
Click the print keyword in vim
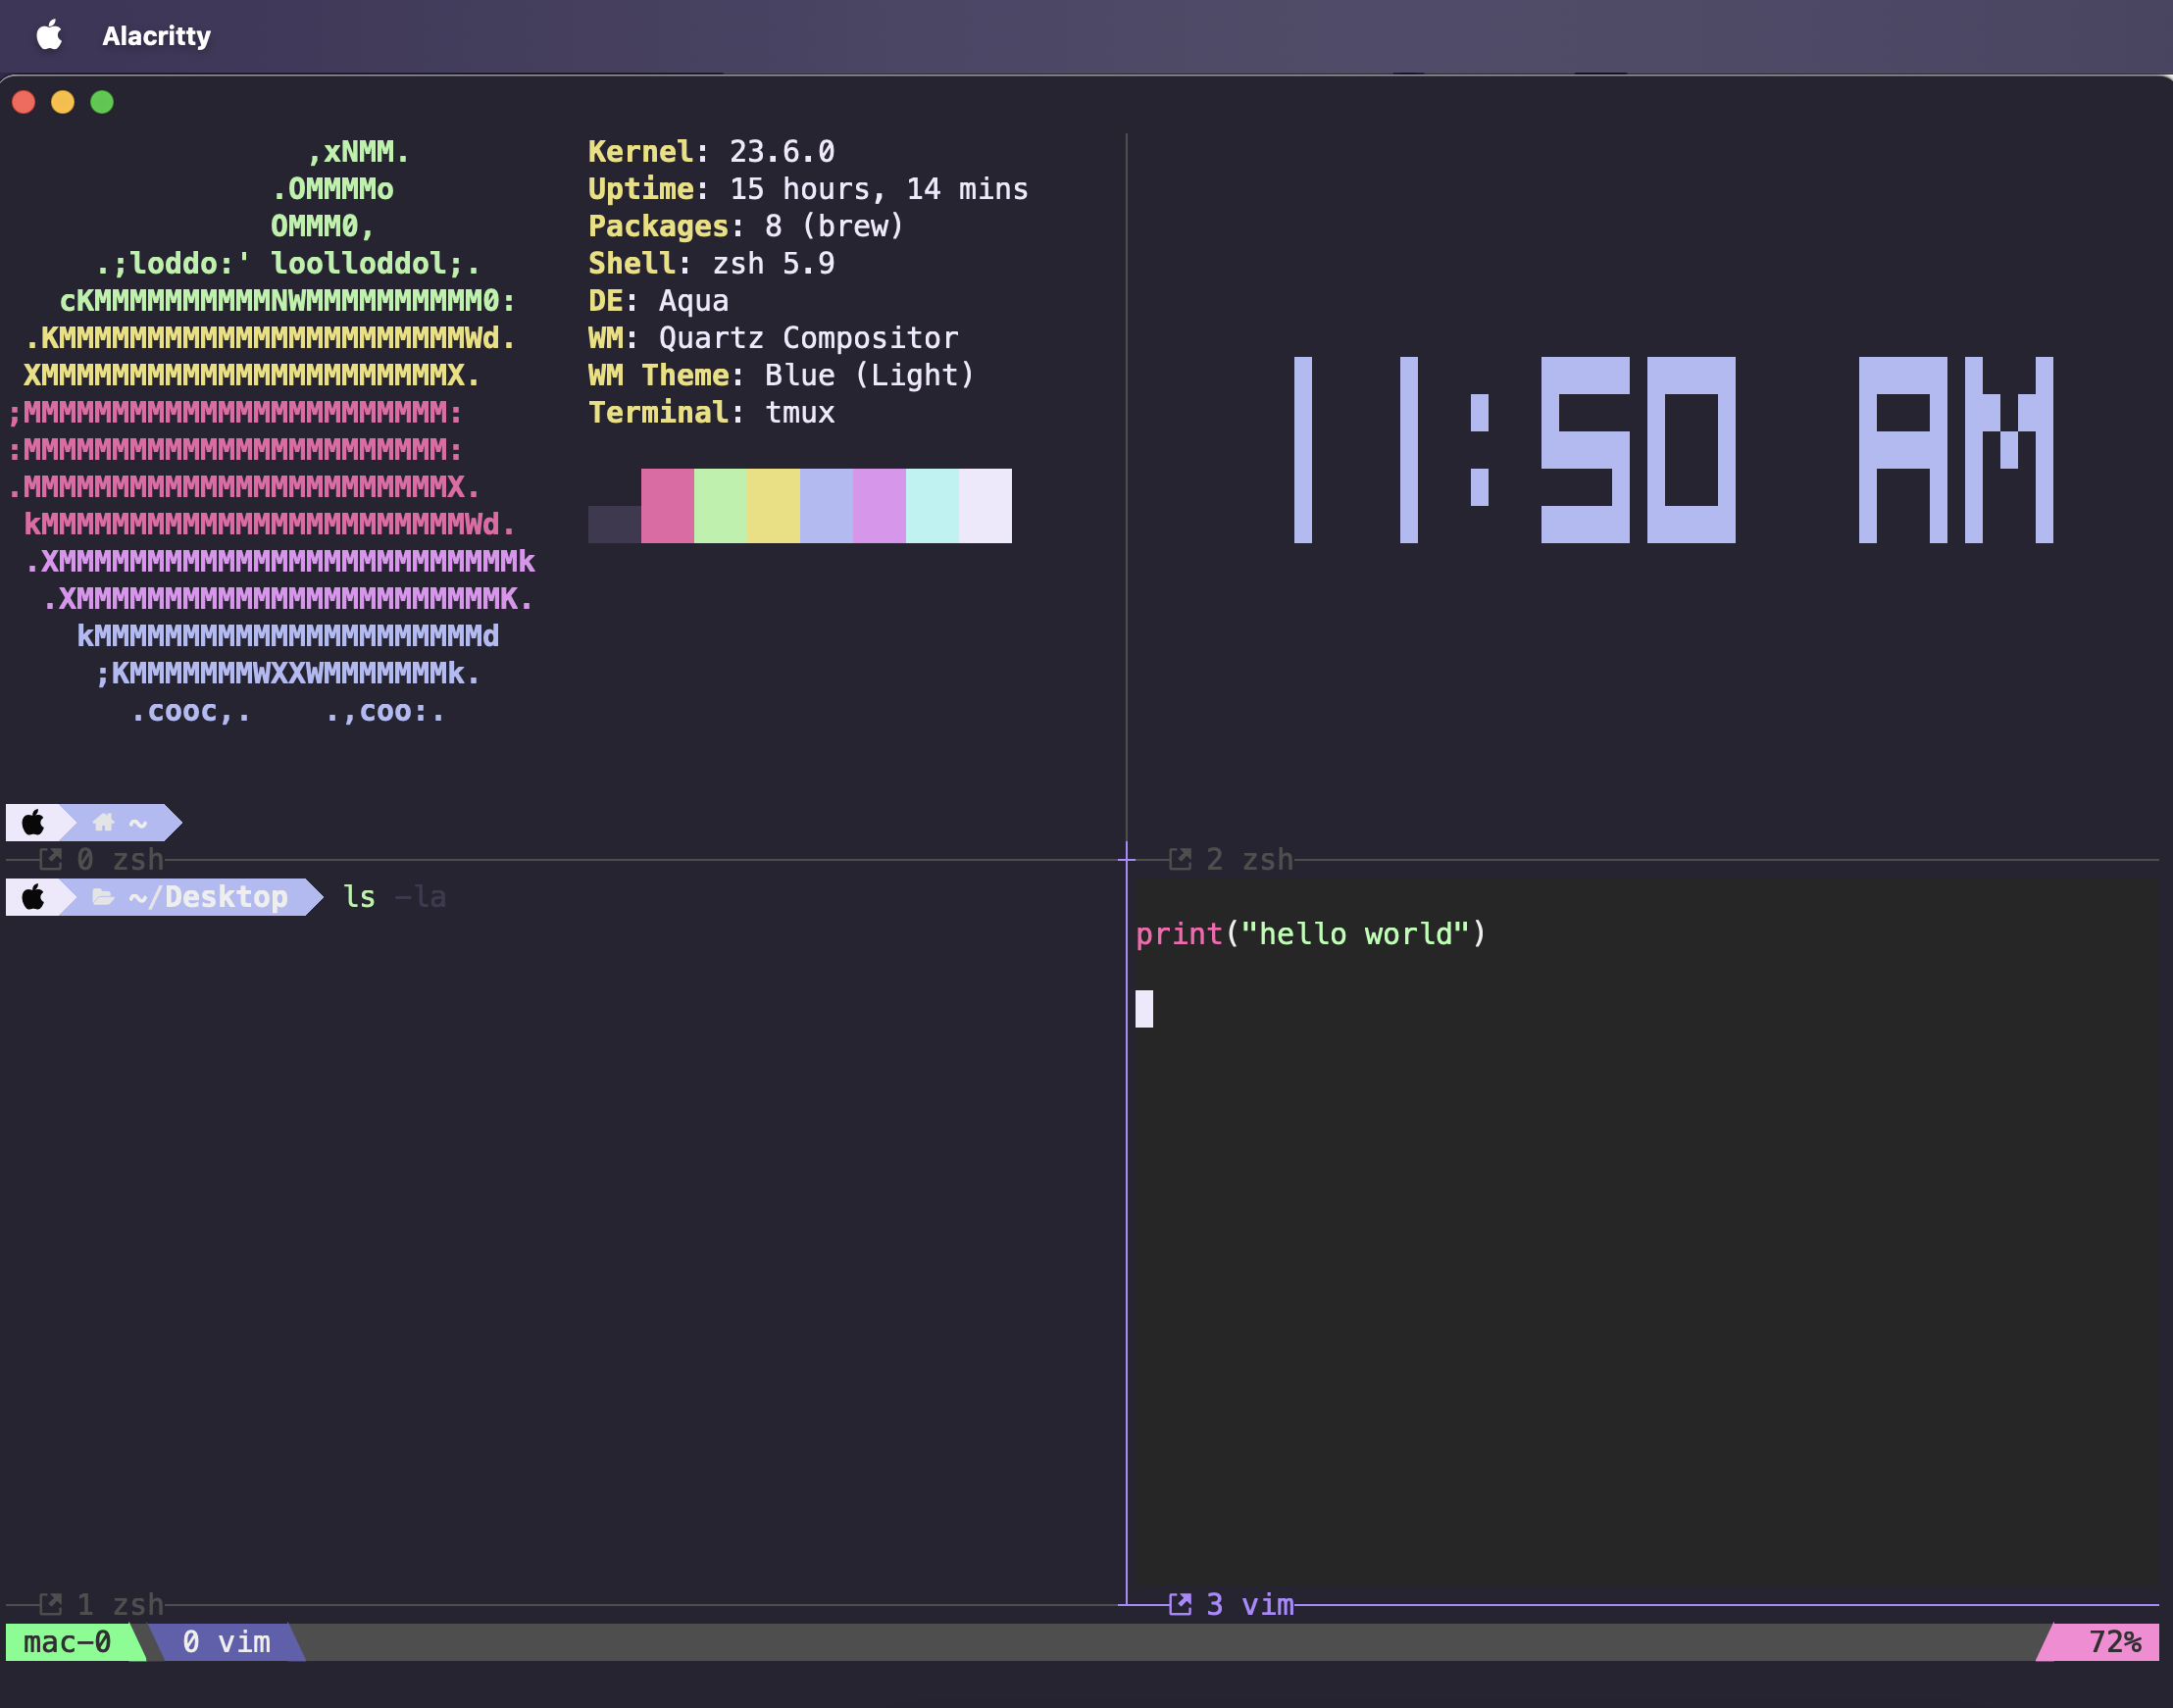(x=1179, y=934)
